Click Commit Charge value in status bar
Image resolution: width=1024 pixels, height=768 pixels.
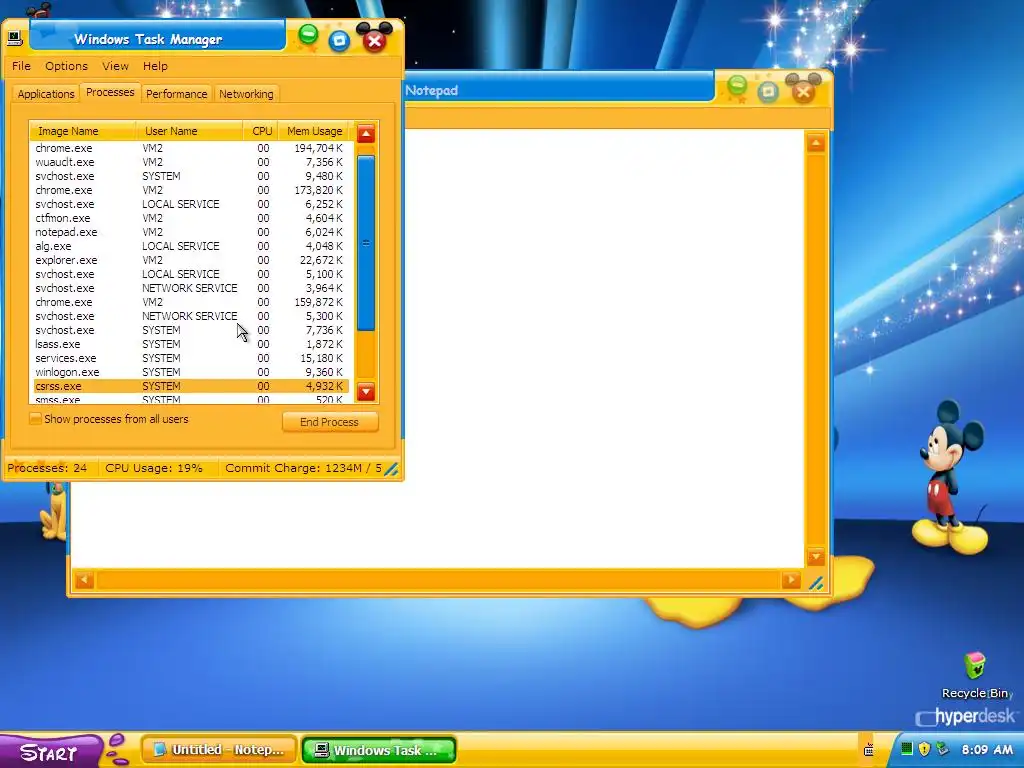click(x=303, y=468)
